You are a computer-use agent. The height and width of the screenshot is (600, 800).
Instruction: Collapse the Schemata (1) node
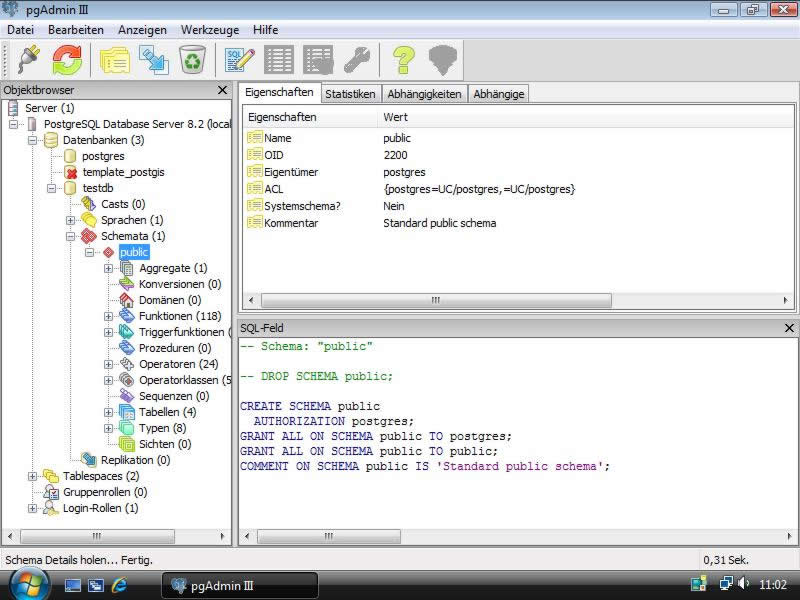click(70, 236)
